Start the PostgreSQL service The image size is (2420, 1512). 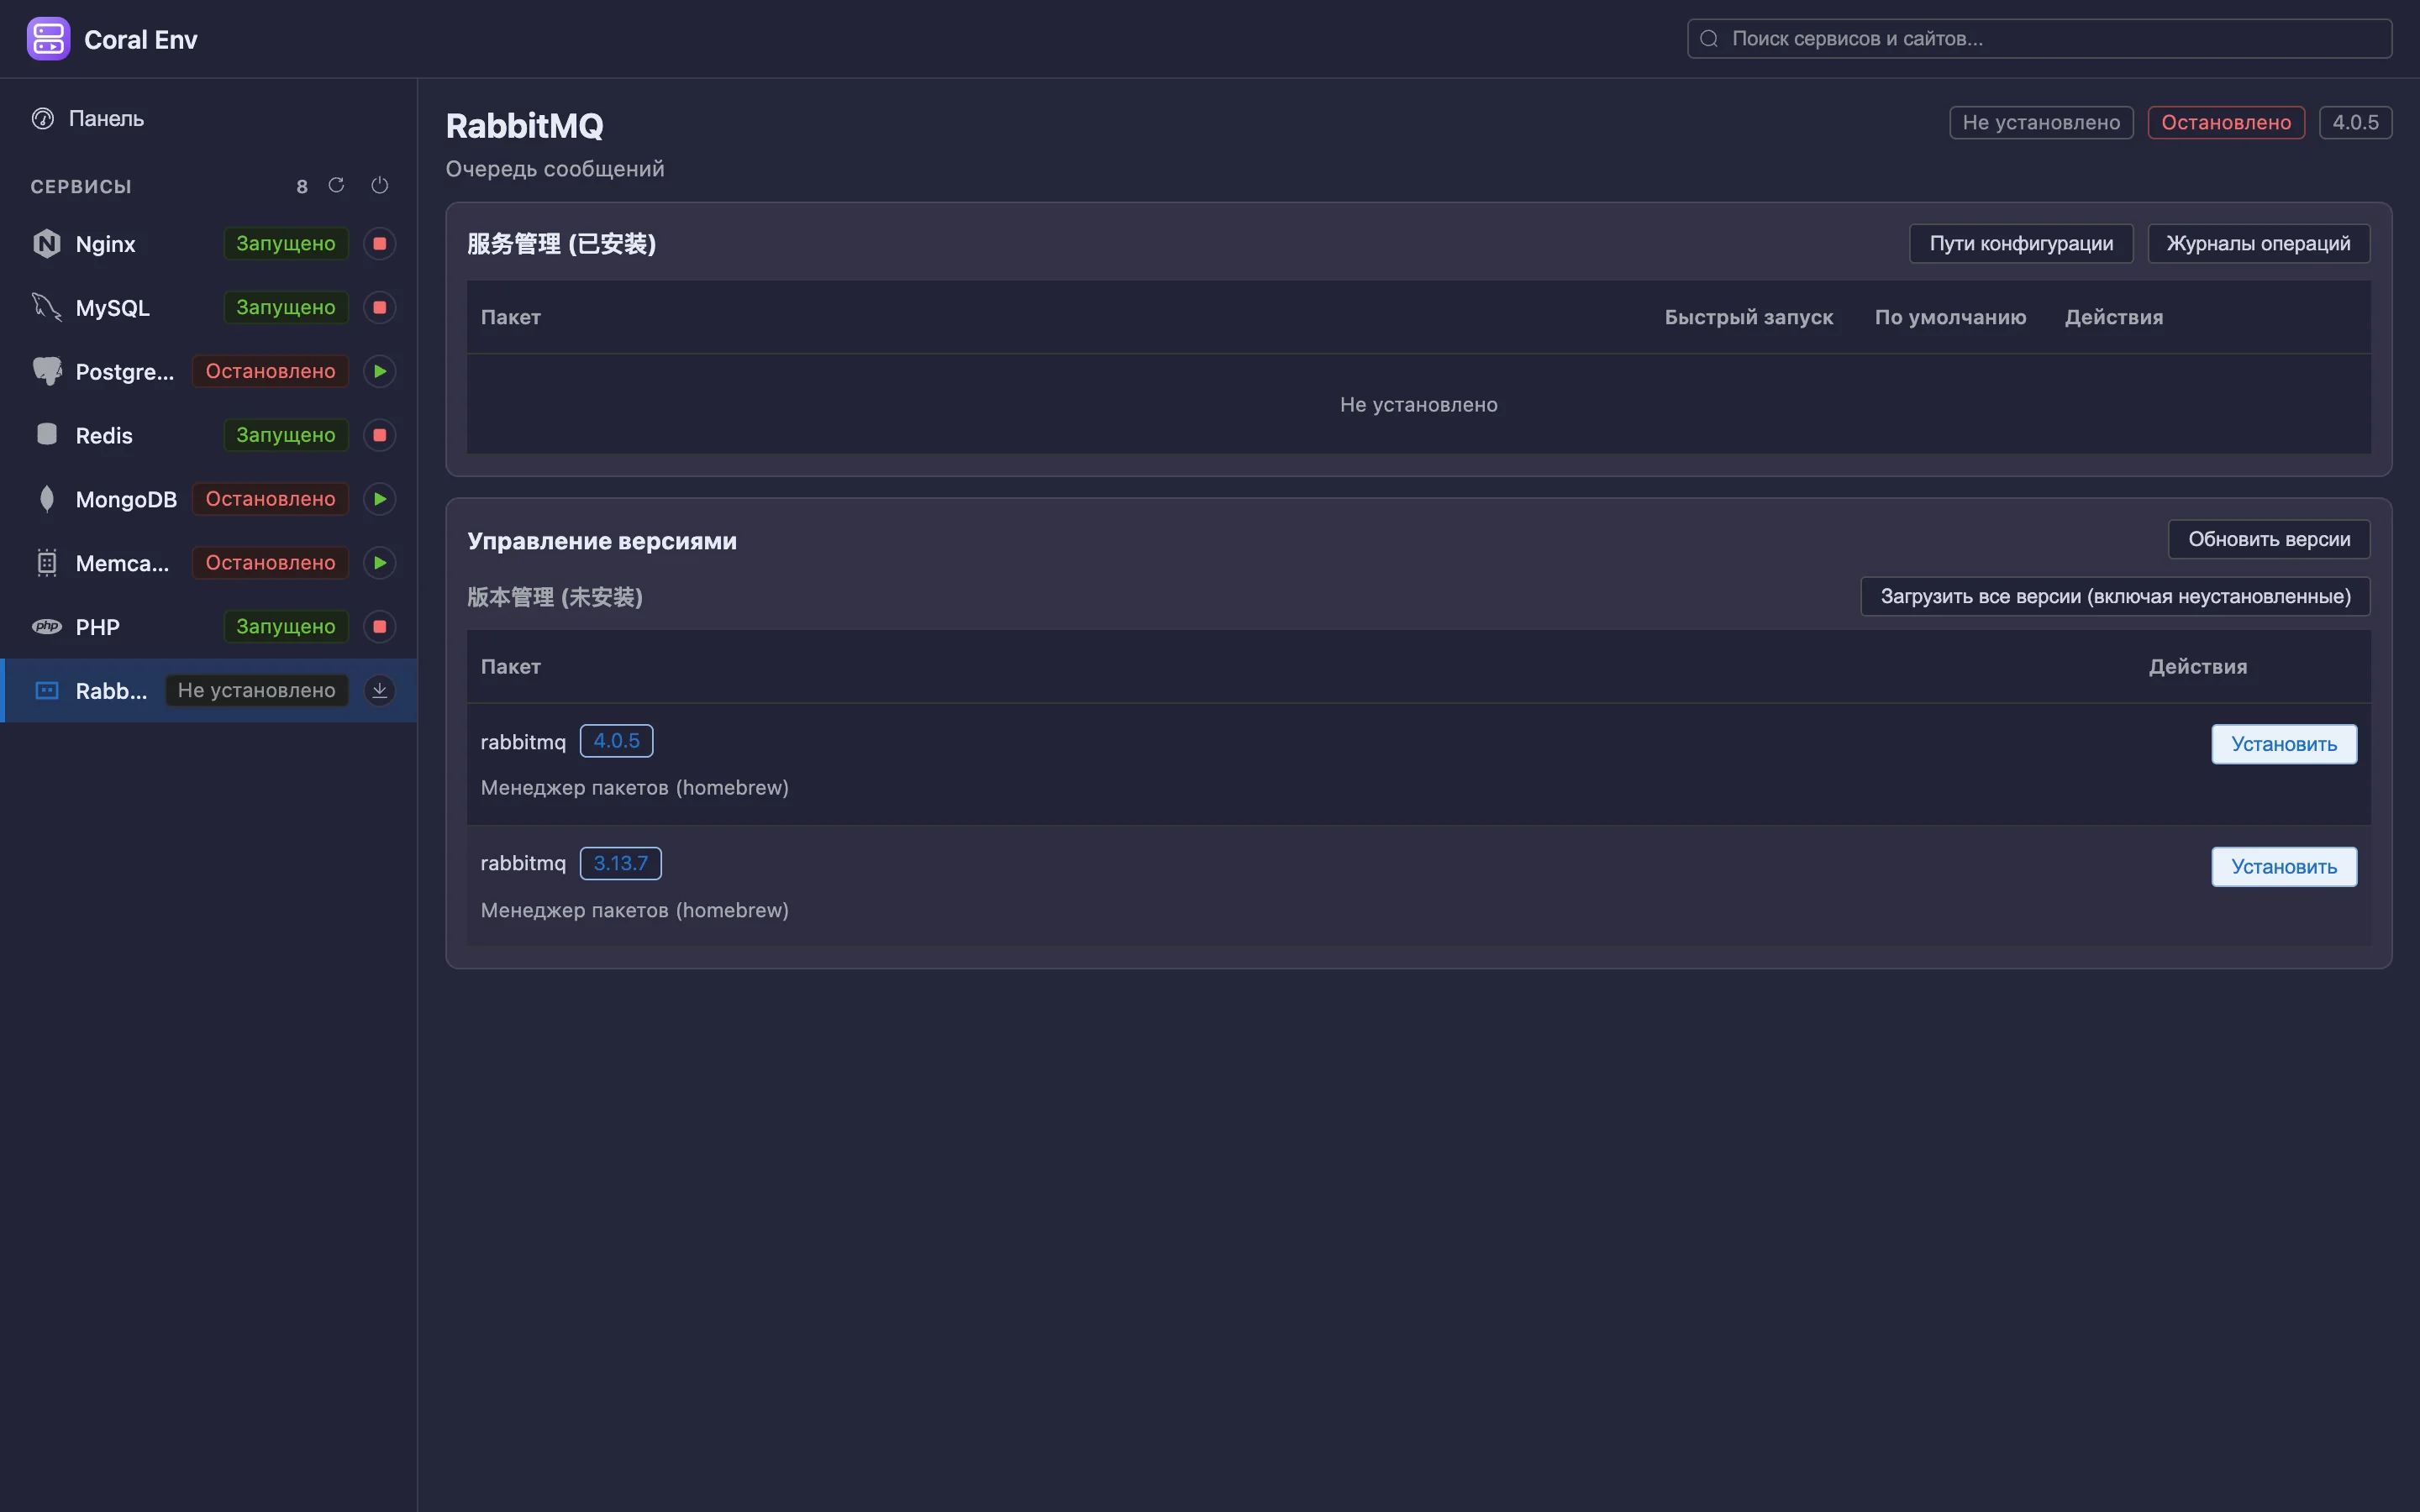pos(380,371)
